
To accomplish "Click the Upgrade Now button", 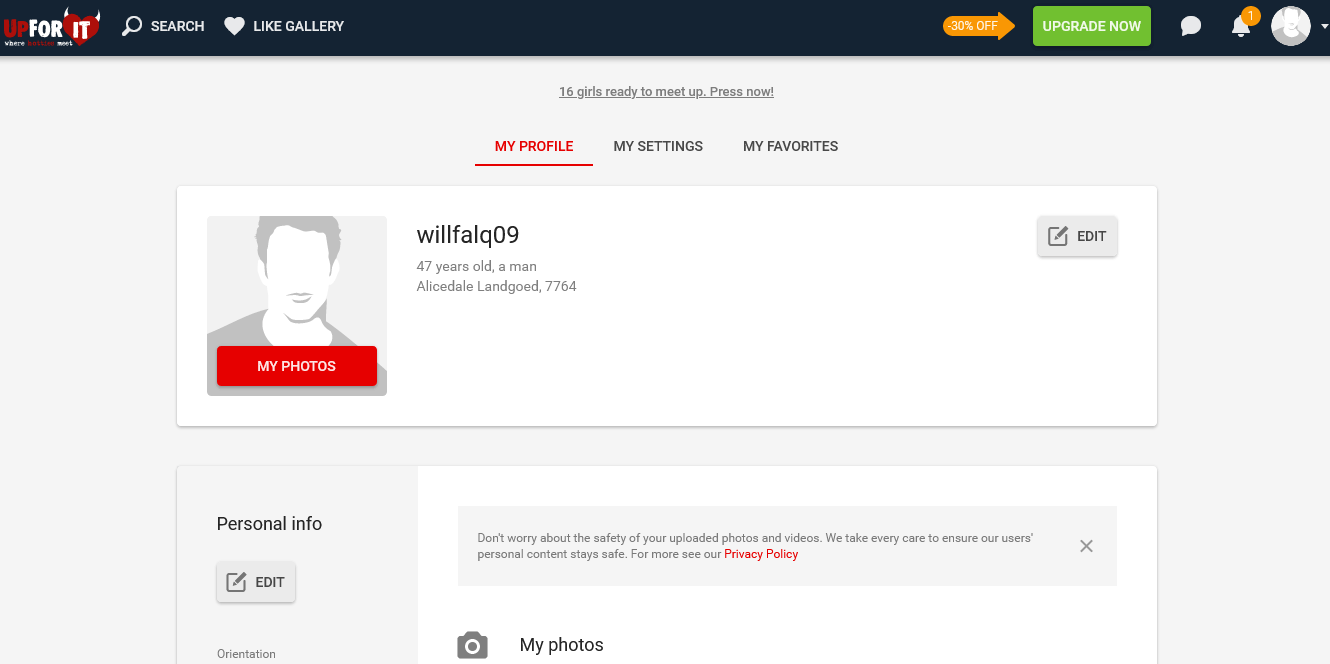I will 1092,26.
